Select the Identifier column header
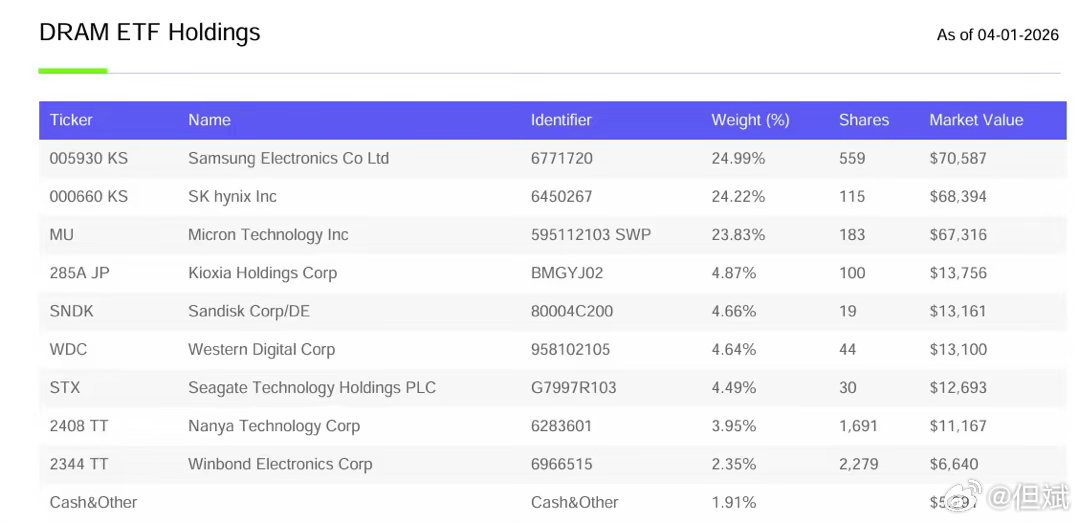This screenshot has width=1080, height=523. click(x=561, y=120)
